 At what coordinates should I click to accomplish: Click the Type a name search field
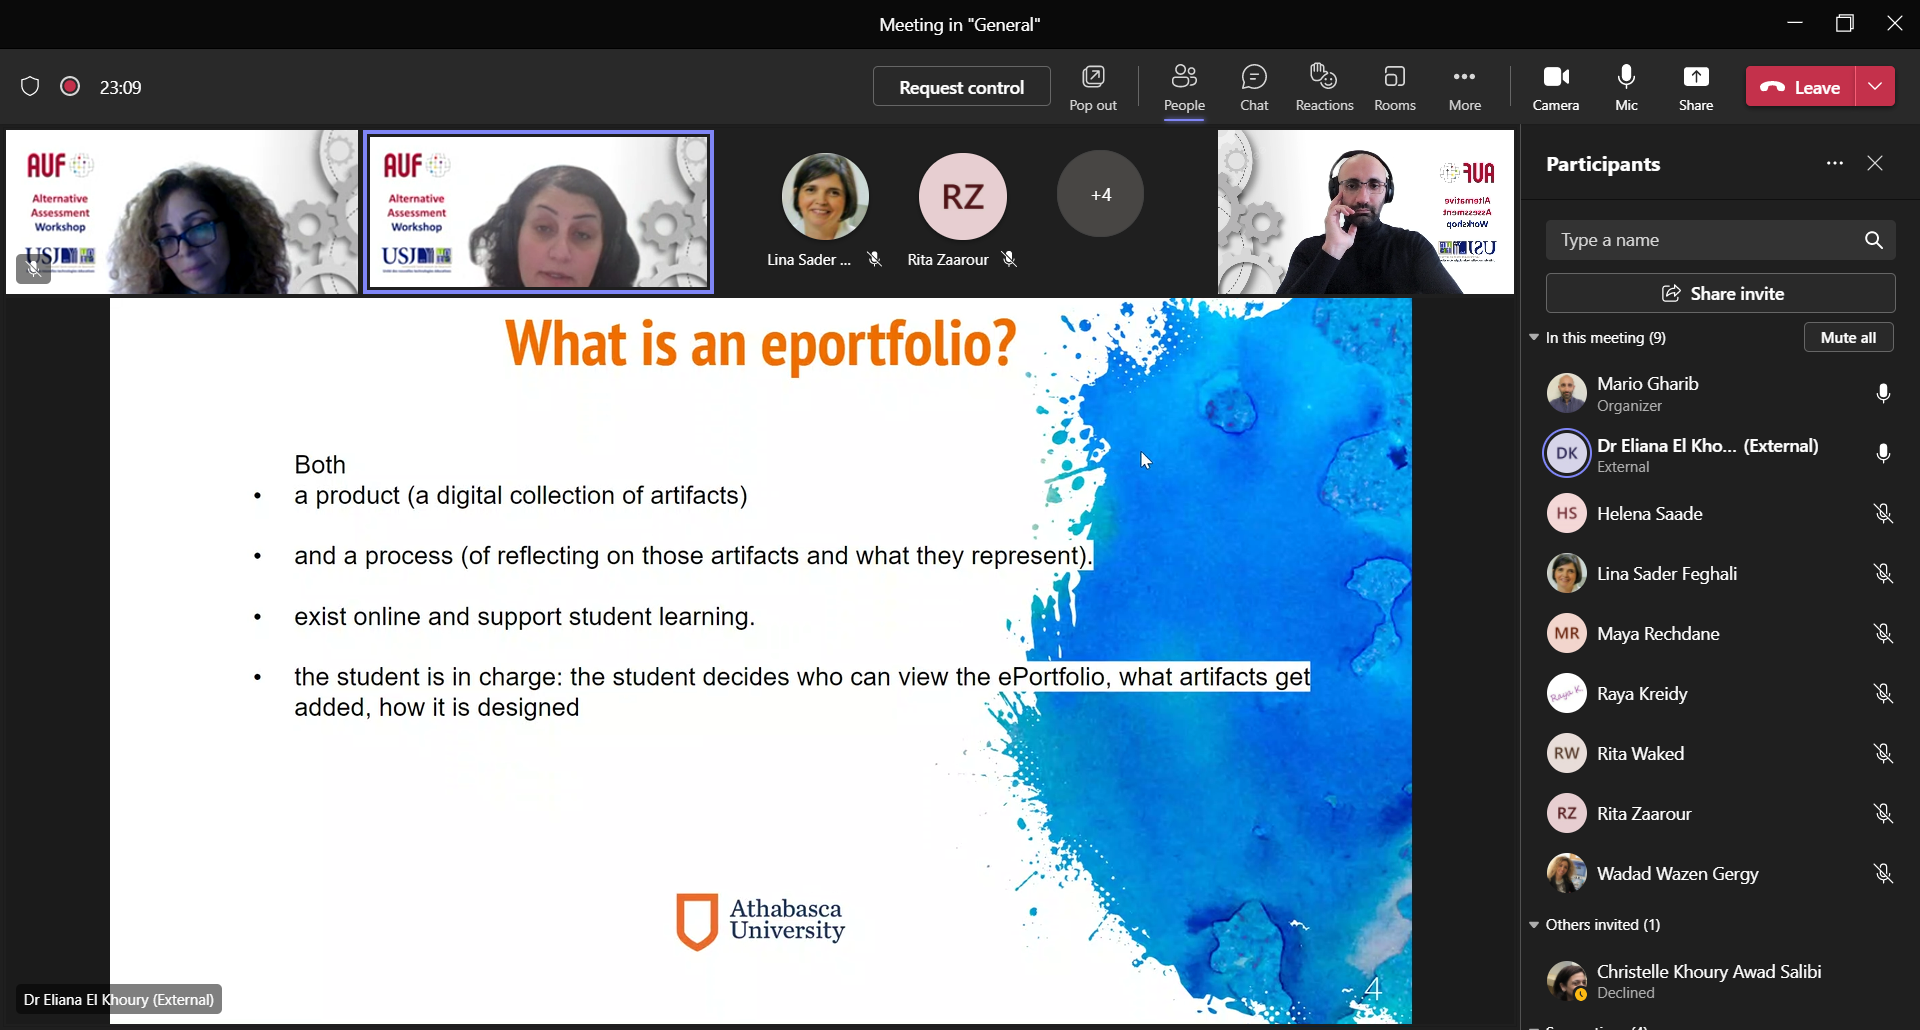click(1720, 240)
